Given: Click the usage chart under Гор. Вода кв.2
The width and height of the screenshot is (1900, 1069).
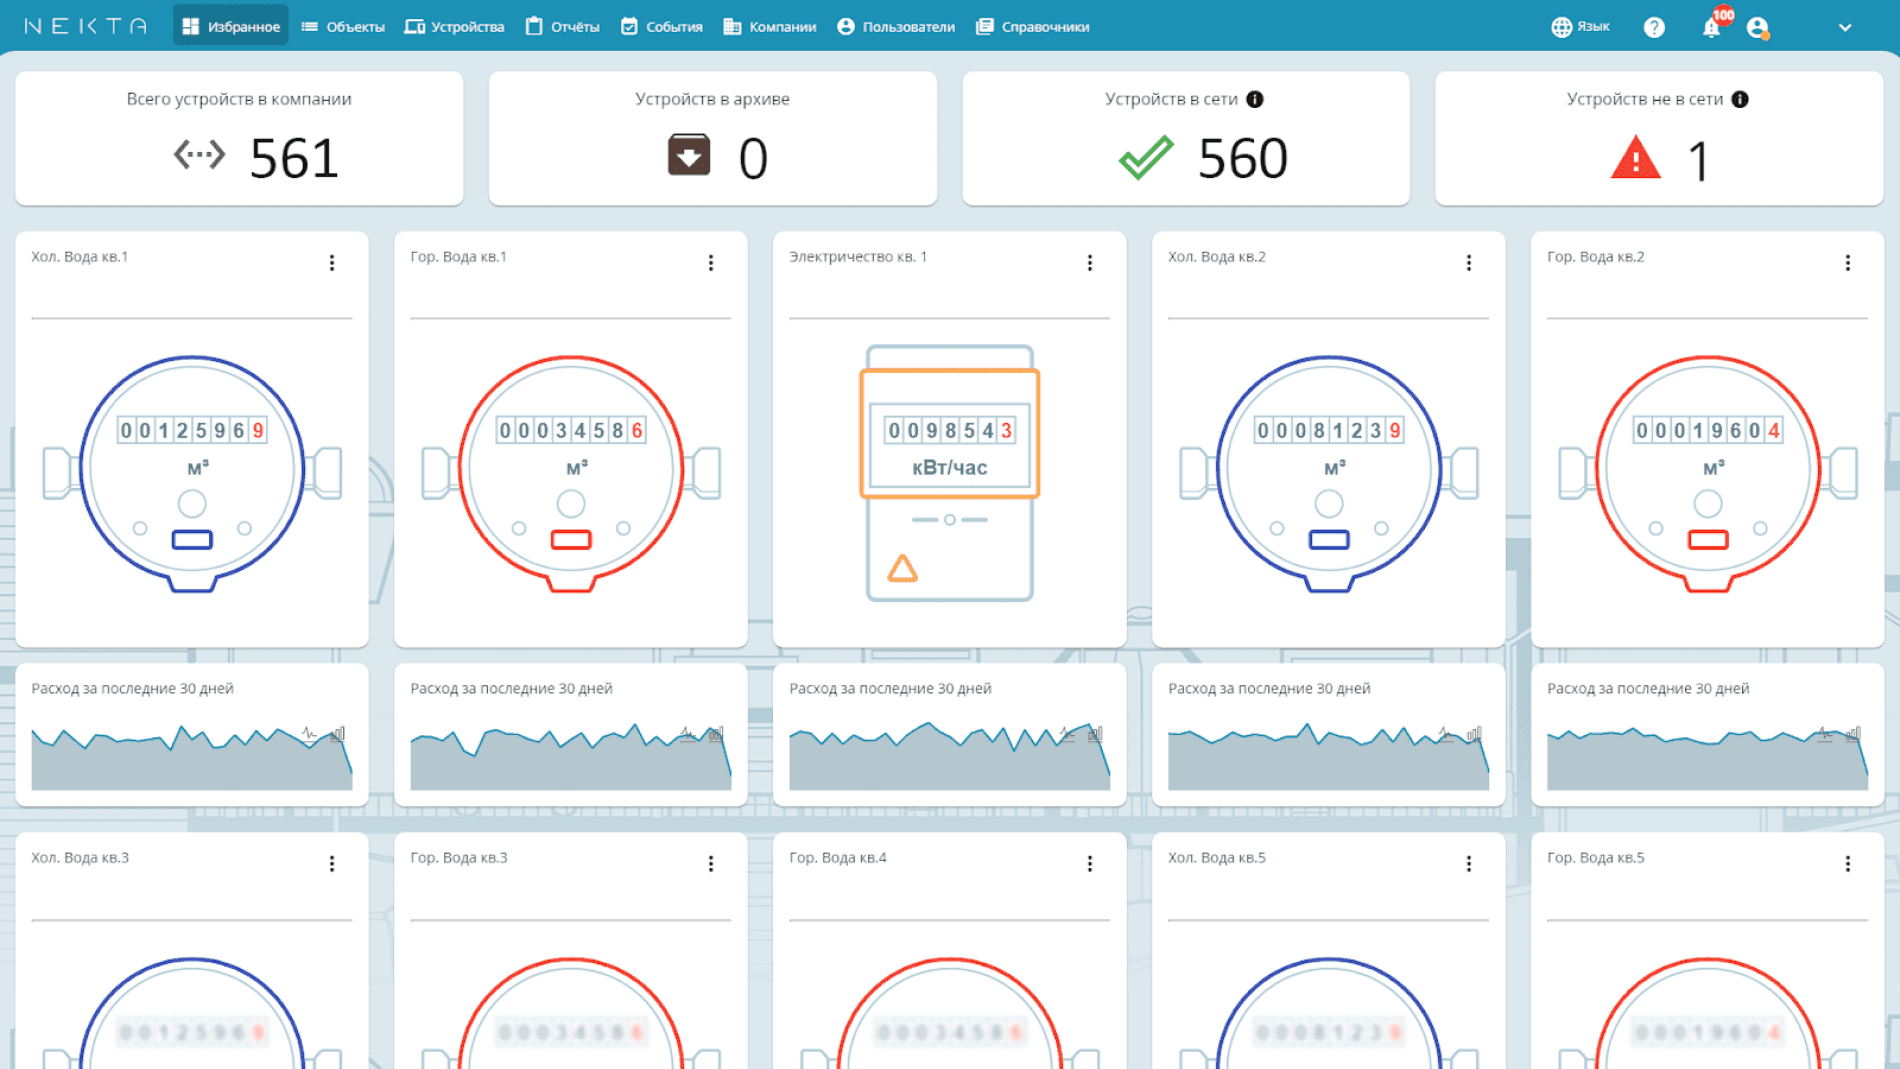Looking at the screenshot, I should pyautogui.click(x=1708, y=757).
